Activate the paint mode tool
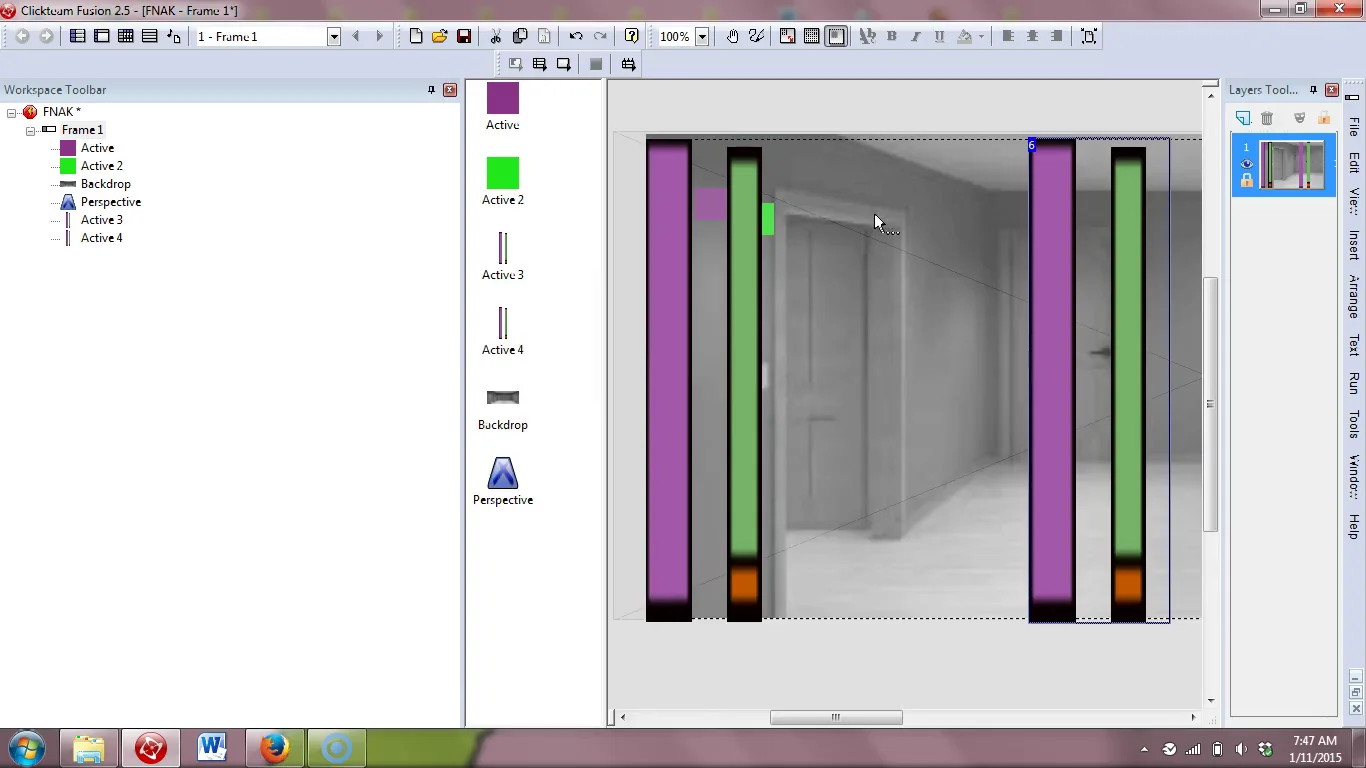1366x768 pixels. pyautogui.click(x=756, y=36)
